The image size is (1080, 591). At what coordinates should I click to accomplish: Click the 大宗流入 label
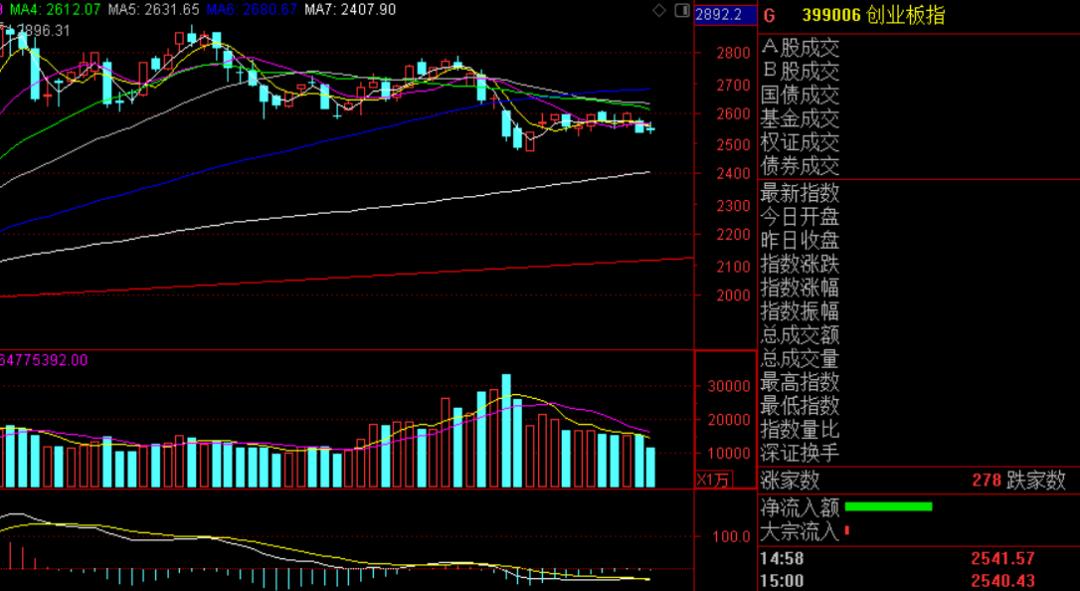pos(800,531)
